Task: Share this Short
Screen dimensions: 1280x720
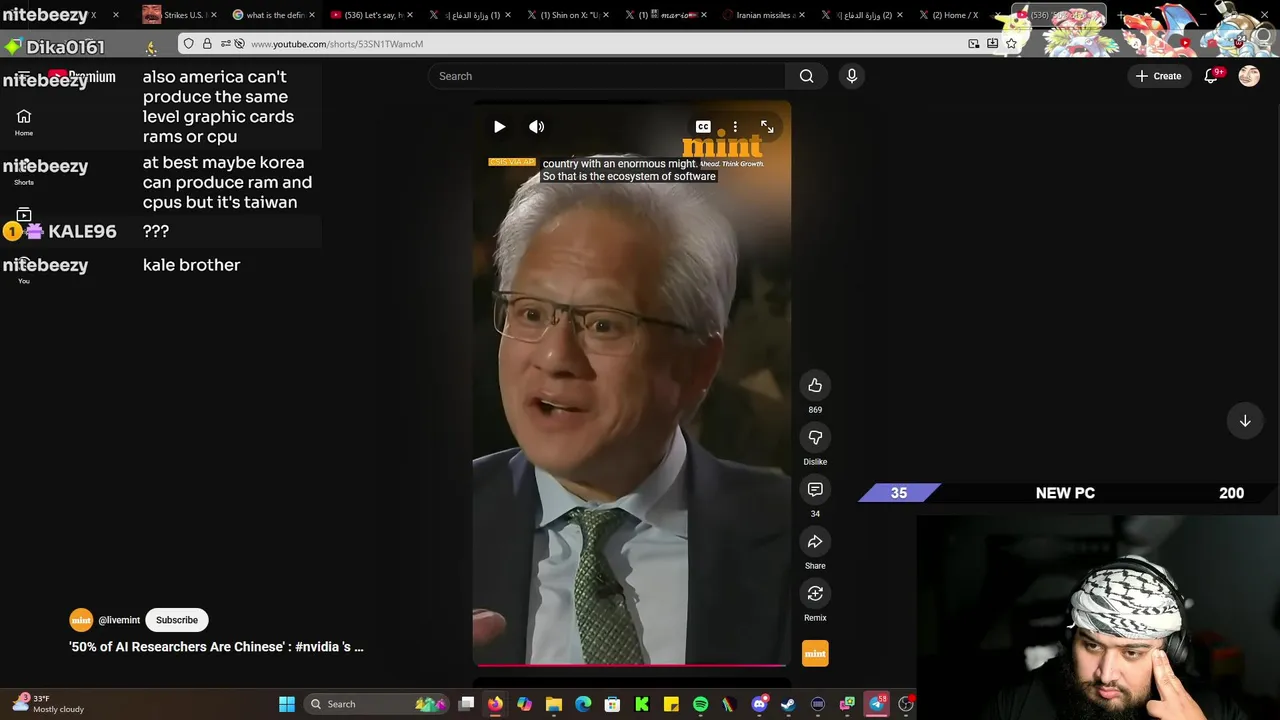Action: [815, 542]
